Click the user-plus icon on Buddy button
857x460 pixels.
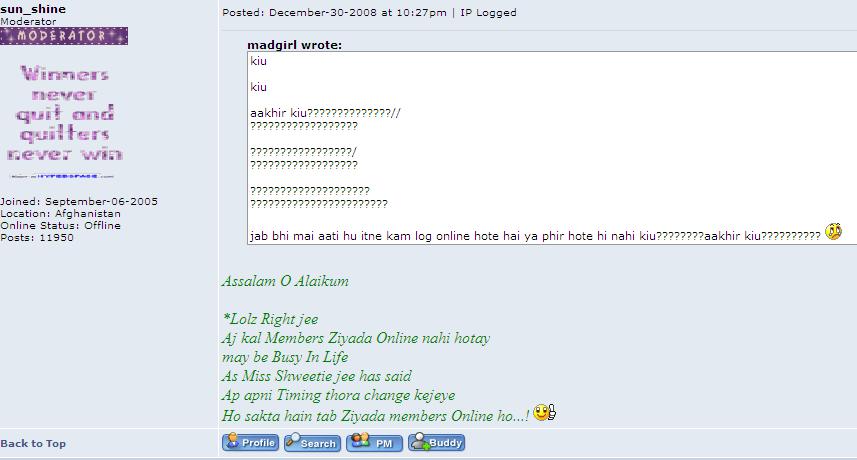point(420,441)
